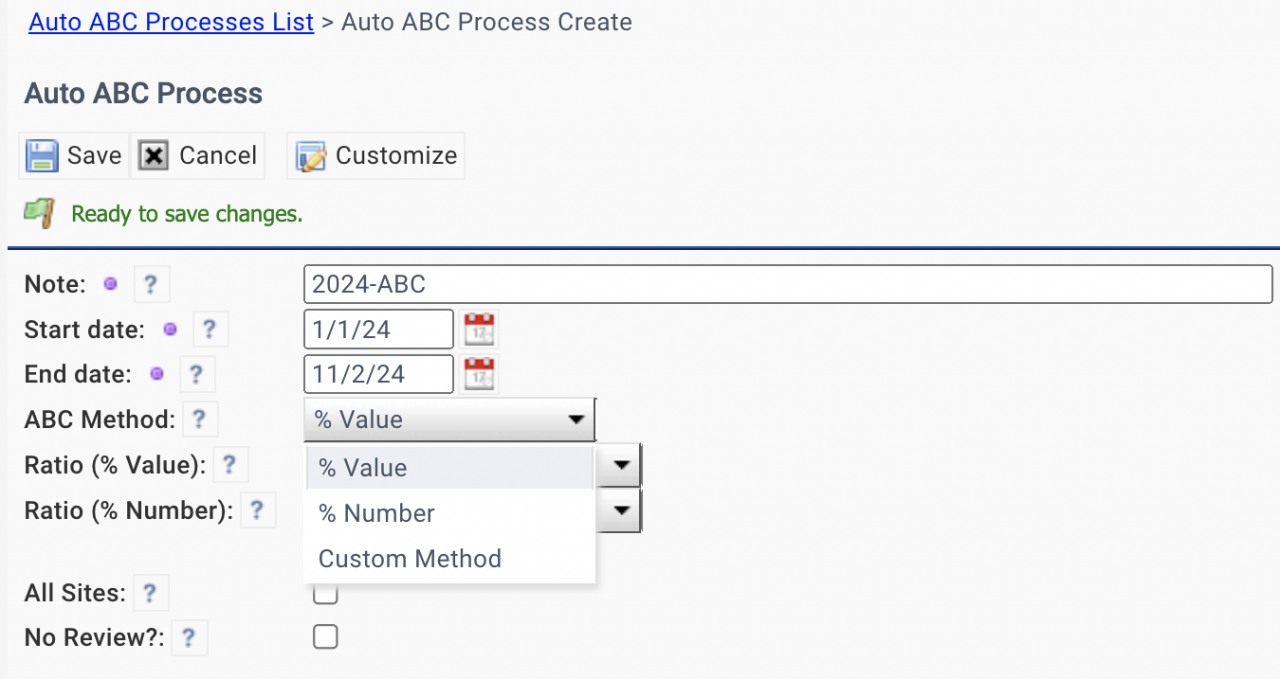Show help for No Review option

click(188, 637)
